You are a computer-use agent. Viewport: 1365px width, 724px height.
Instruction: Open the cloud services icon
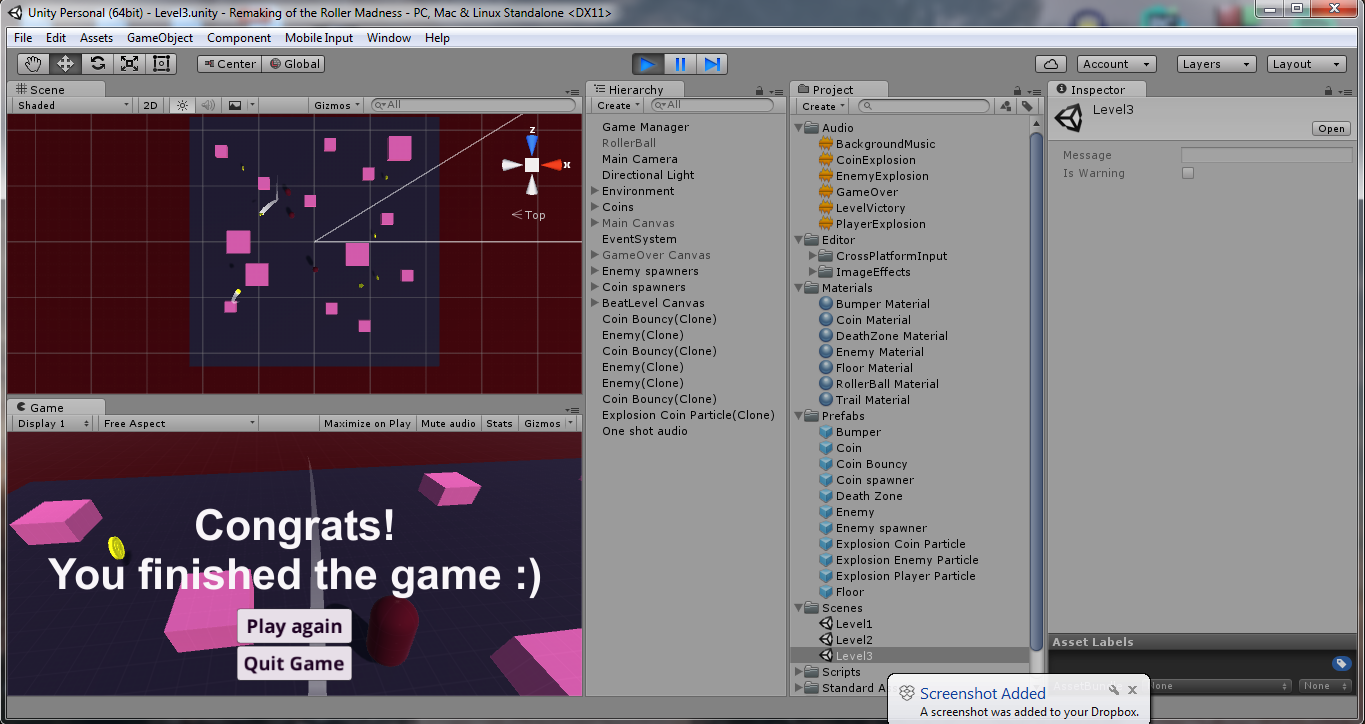pos(1050,64)
